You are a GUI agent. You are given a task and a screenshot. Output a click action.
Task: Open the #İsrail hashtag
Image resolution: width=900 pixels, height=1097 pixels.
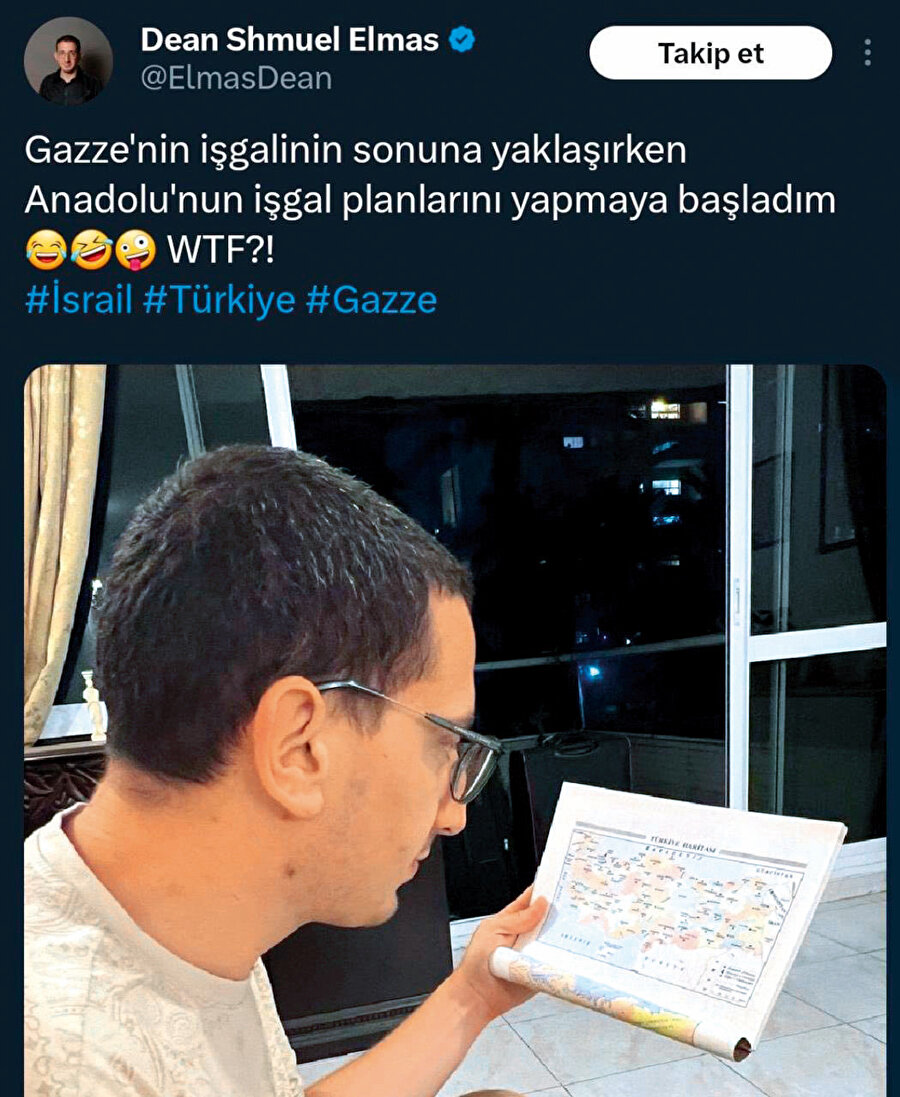(78, 300)
